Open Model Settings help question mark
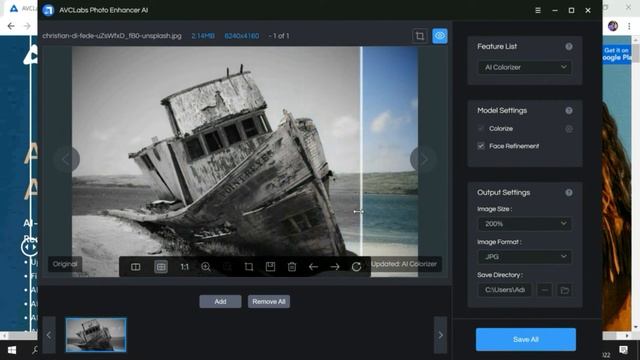Viewport: 640px width, 360px height. pos(569,111)
